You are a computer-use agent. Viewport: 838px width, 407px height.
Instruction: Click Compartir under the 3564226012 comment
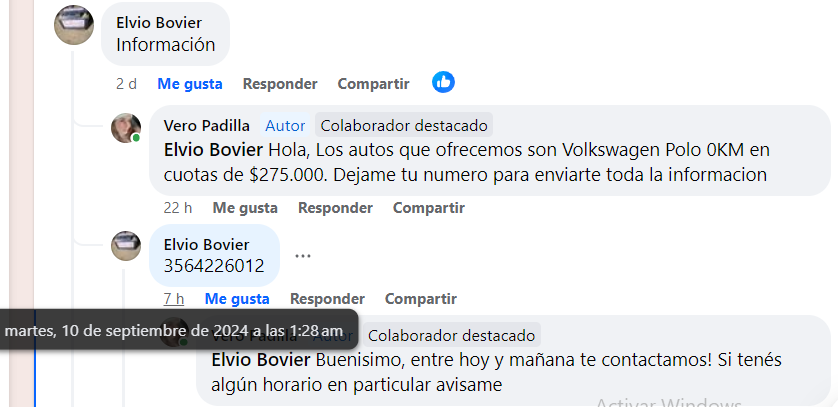click(x=421, y=299)
